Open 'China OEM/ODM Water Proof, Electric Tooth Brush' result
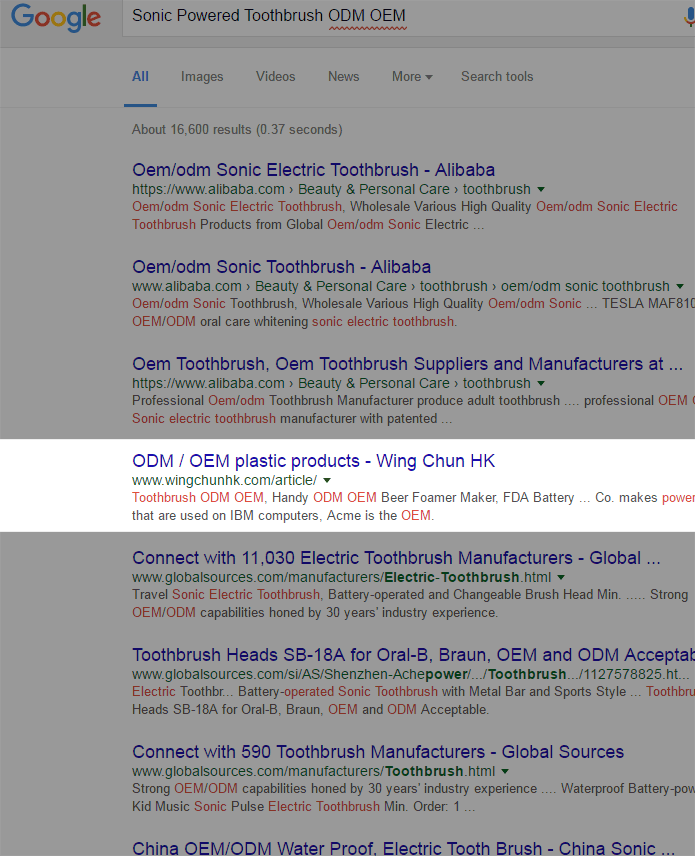Image resolution: width=695 pixels, height=856 pixels. (403, 848)
